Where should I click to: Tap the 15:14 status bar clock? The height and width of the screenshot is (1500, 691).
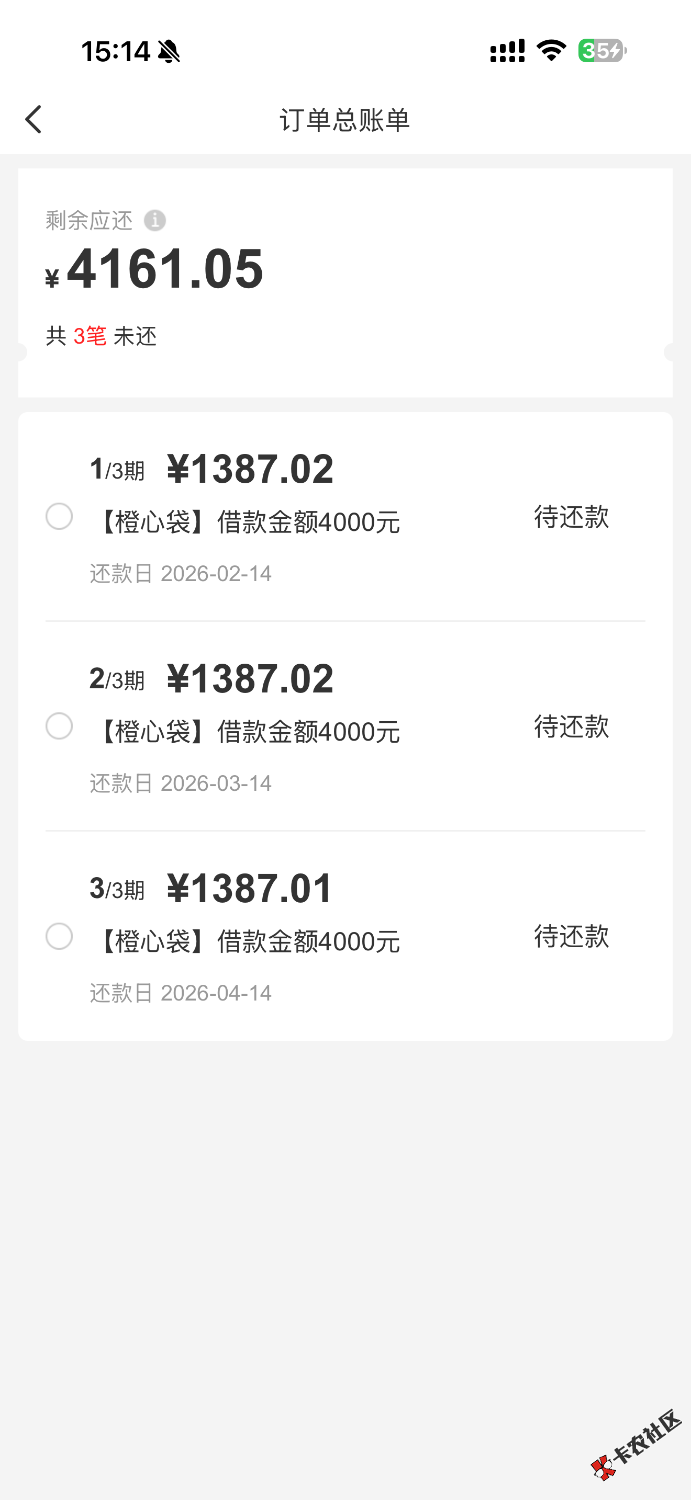click(115, 52)
